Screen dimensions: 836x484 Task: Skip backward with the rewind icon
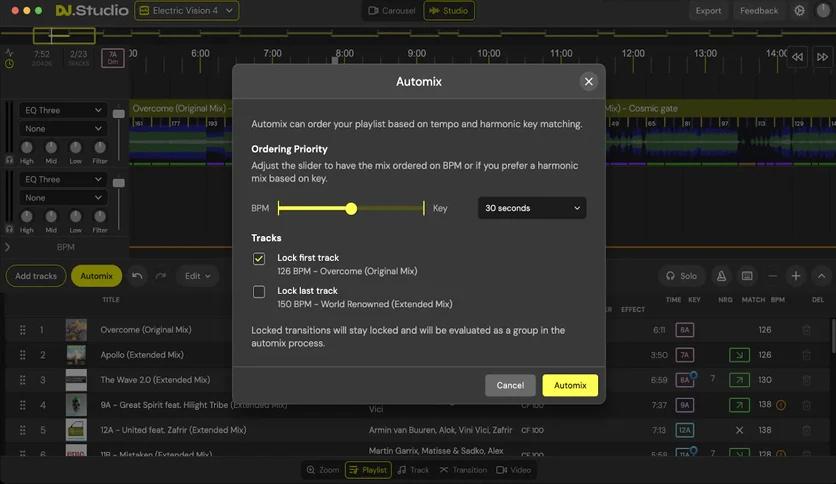[x=797, y=57]
